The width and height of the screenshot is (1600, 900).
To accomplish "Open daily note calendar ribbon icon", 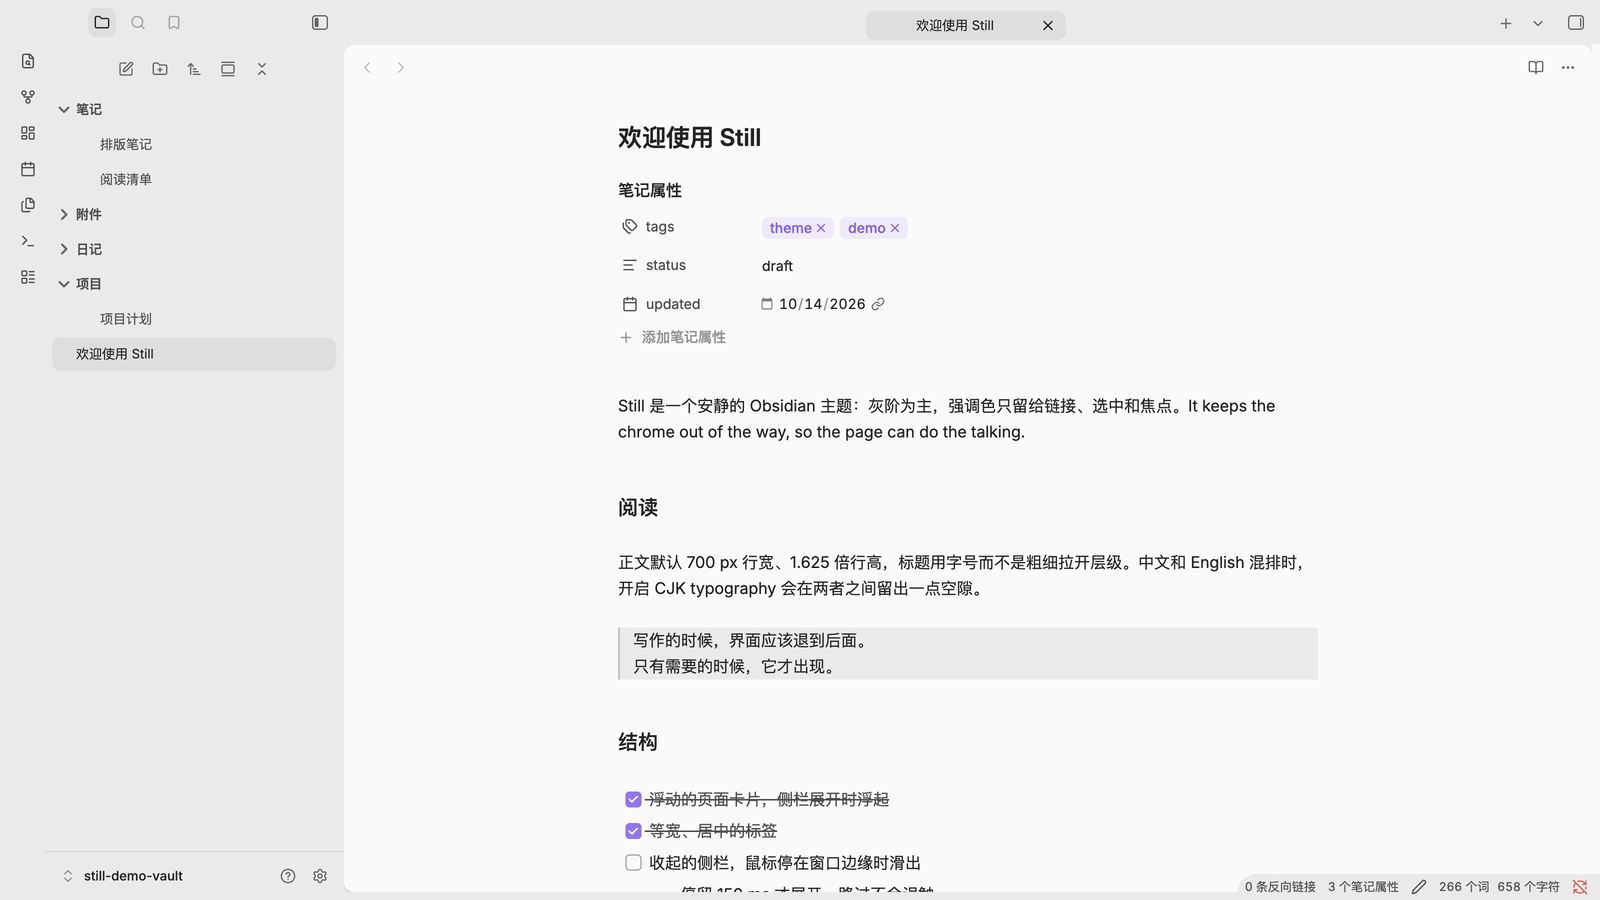I will [28, 169].
